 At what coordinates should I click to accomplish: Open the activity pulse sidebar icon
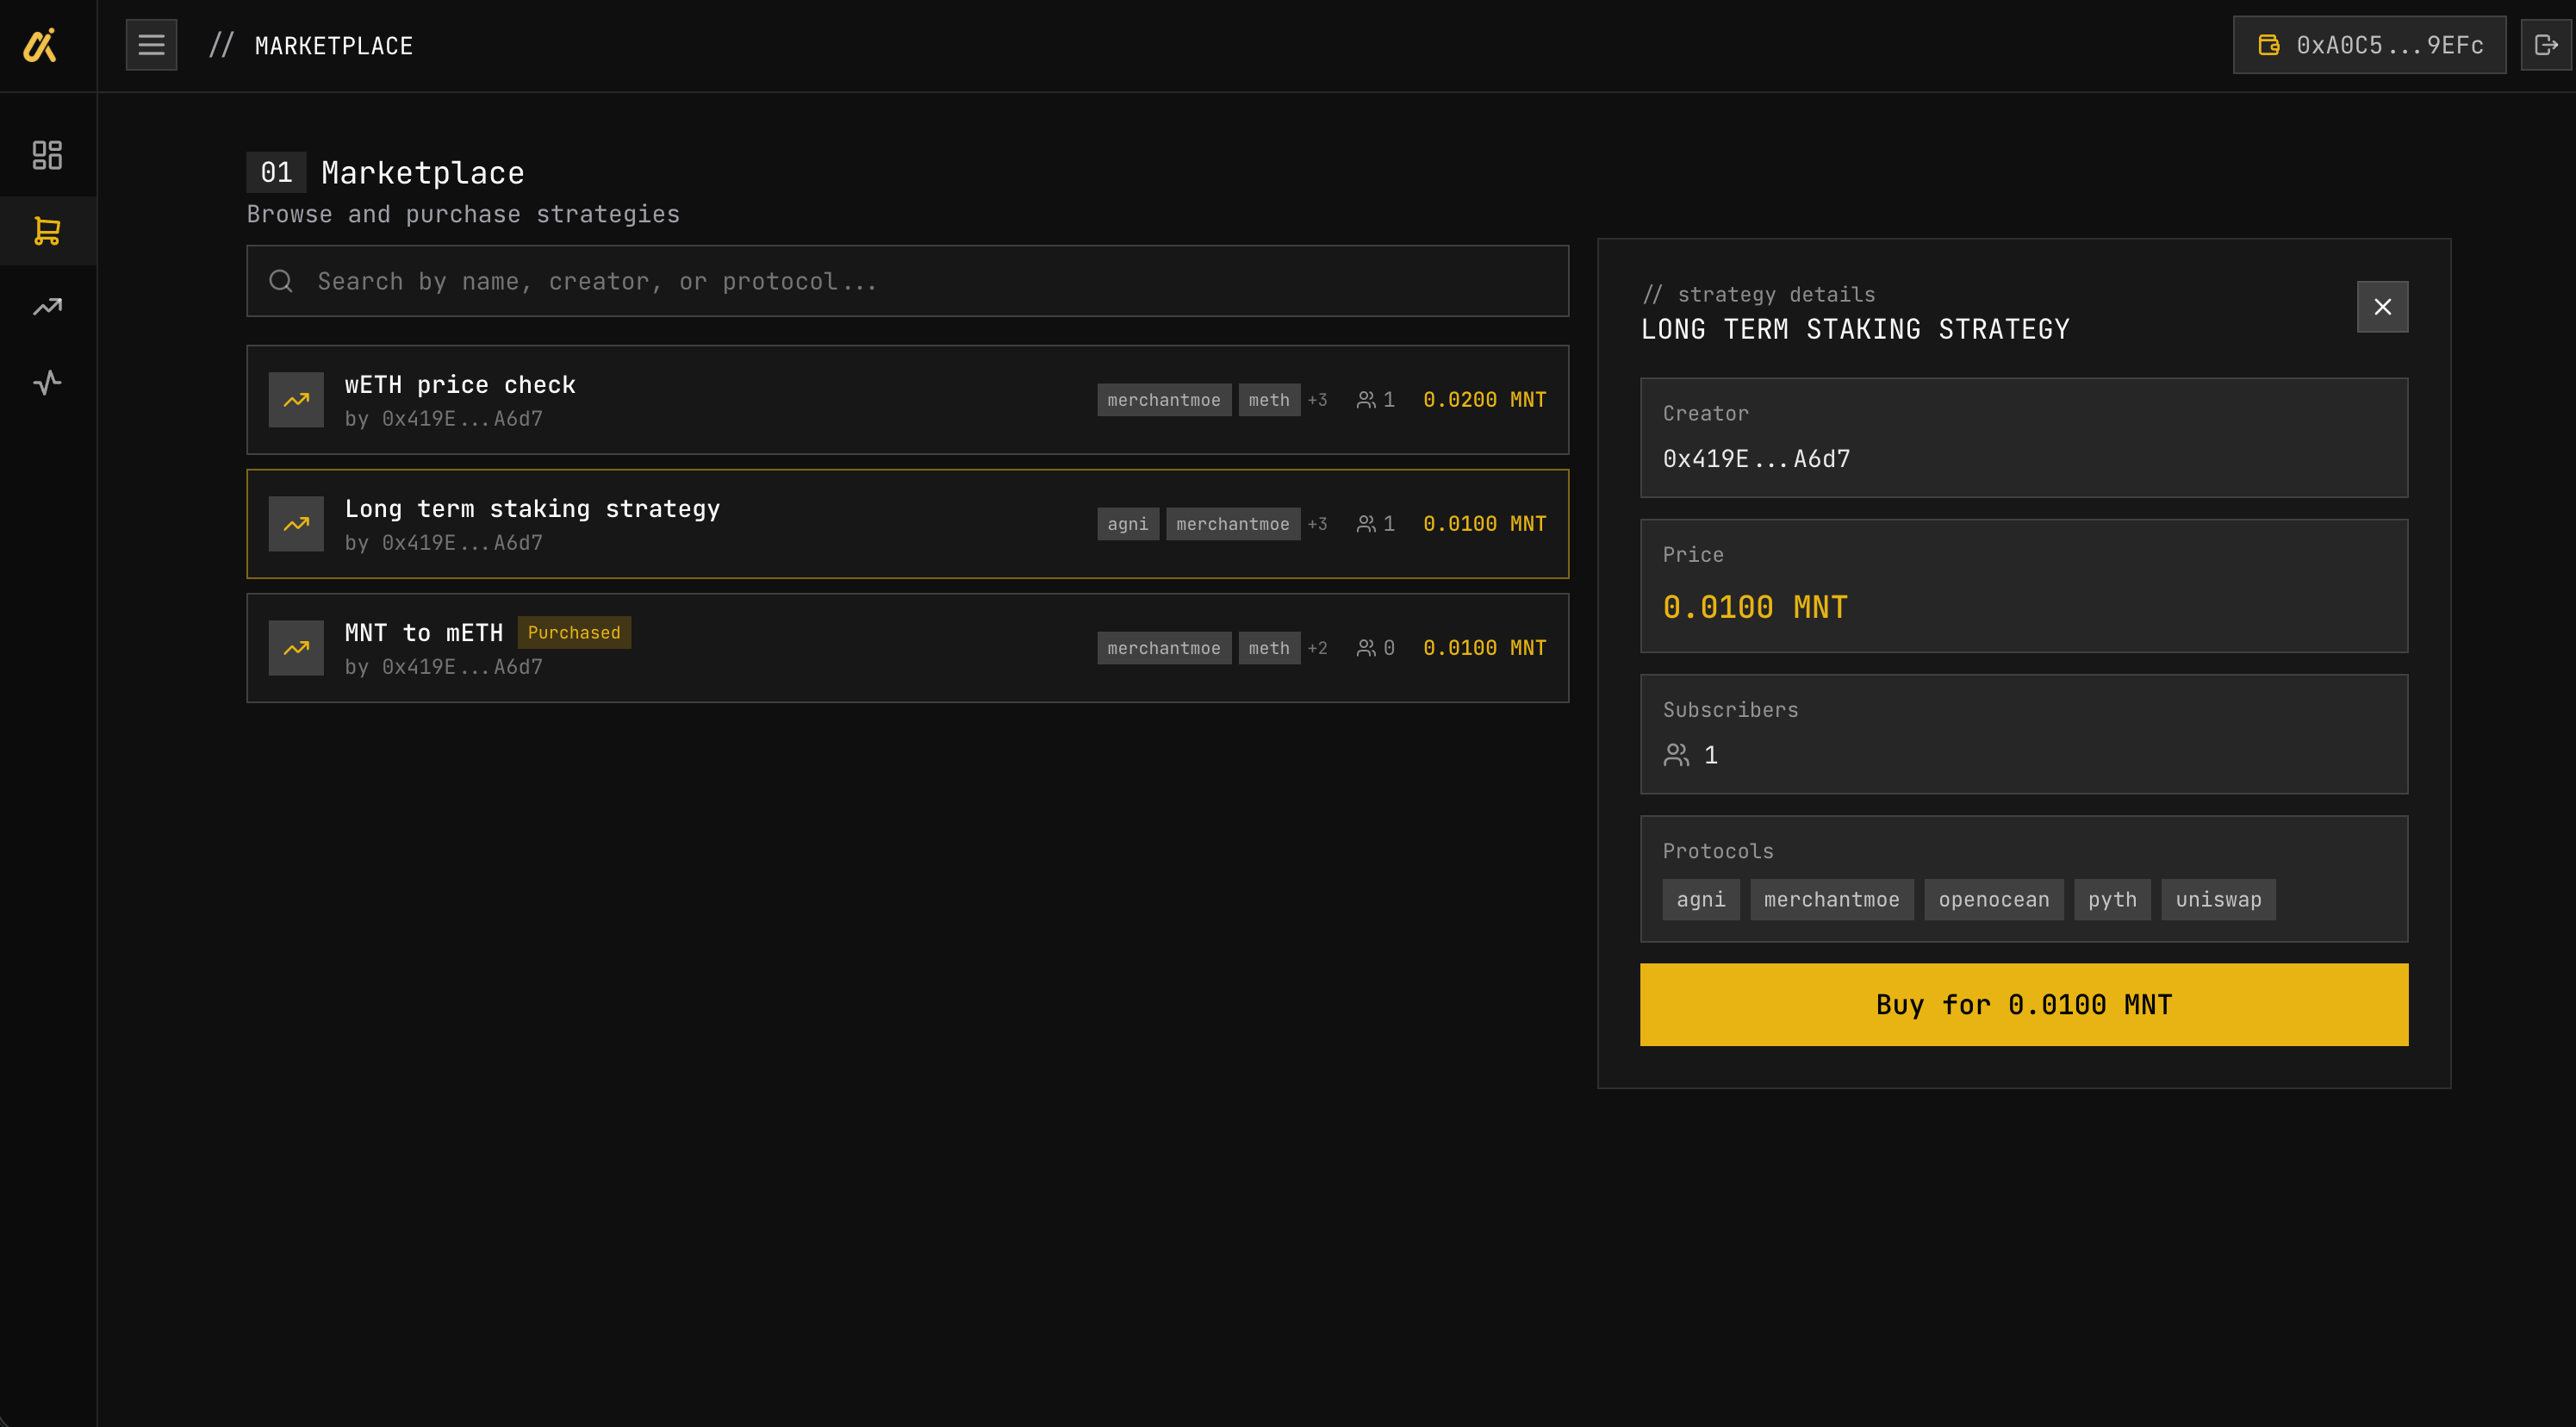(x=47, y=382)
